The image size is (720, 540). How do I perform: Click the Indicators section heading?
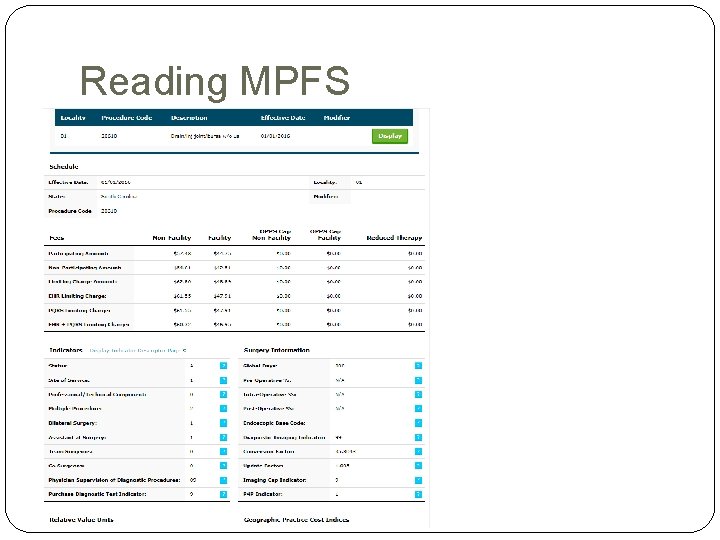66,350
